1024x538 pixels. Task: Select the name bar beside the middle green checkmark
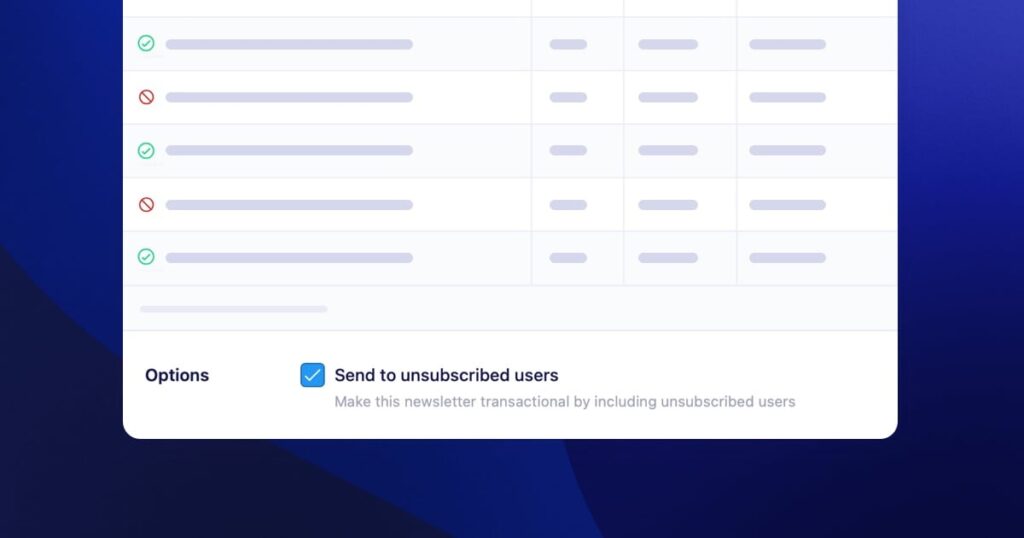click(x=289, y=151)
